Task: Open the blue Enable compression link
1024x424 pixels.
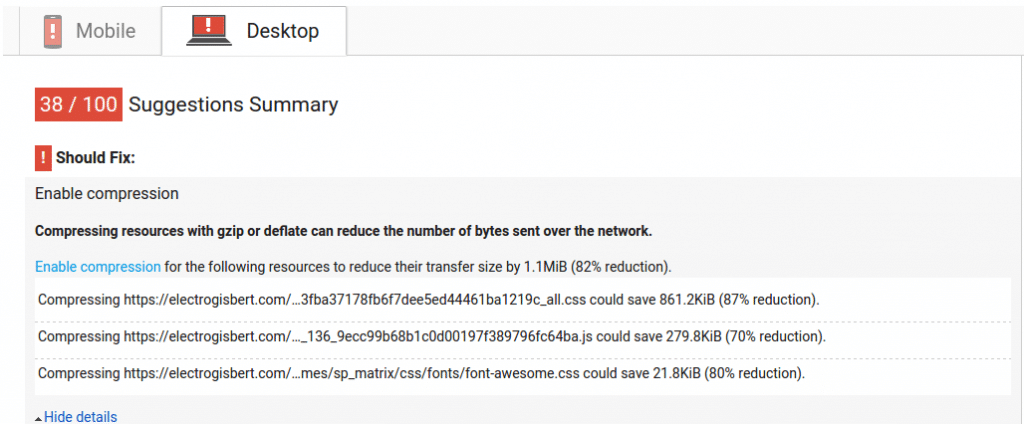Action: [x=97, y=266]
